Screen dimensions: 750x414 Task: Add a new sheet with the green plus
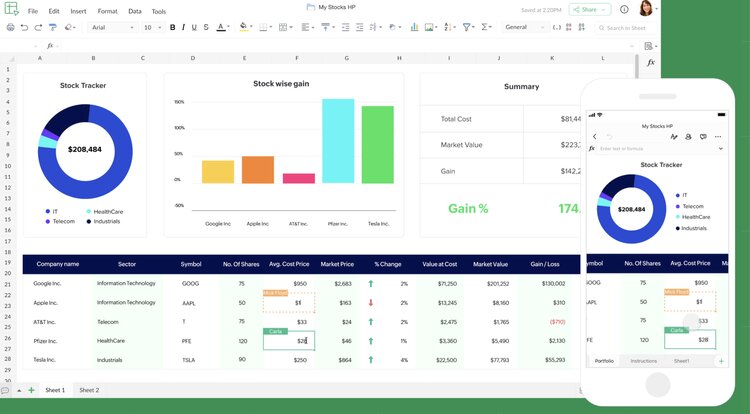click(x=31, y=390)
